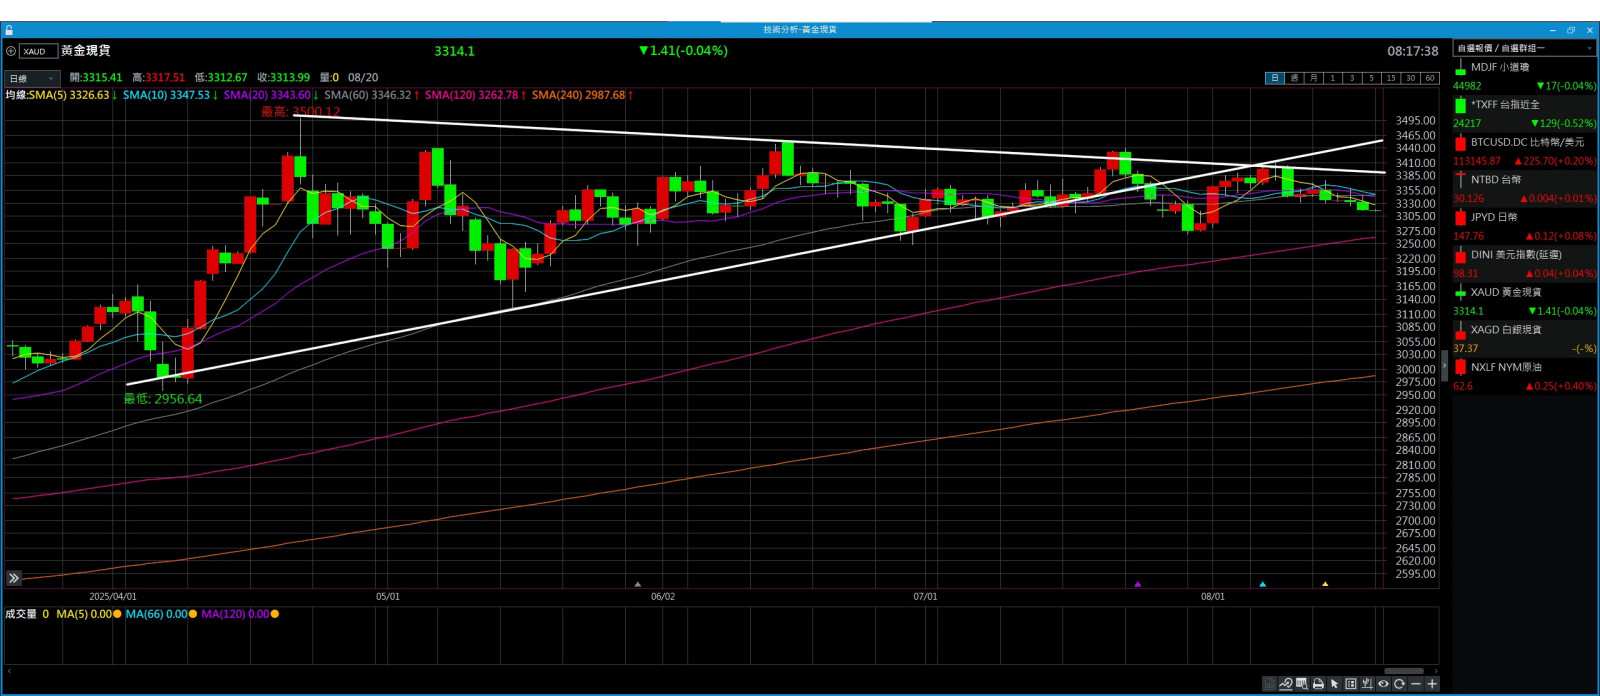Click the cyan triangle marker on the date axis
Image resolution: width=1600 pixels, height=696 pixels.
coord(1263,584)
